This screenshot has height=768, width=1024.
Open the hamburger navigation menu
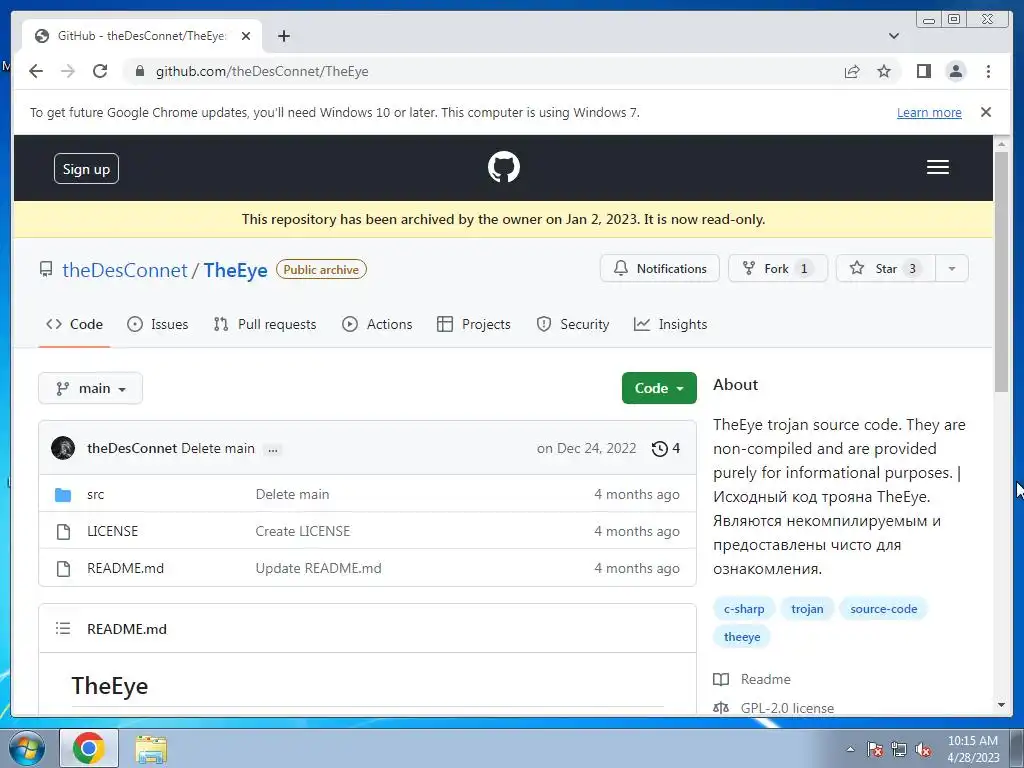tap(937, 167)
